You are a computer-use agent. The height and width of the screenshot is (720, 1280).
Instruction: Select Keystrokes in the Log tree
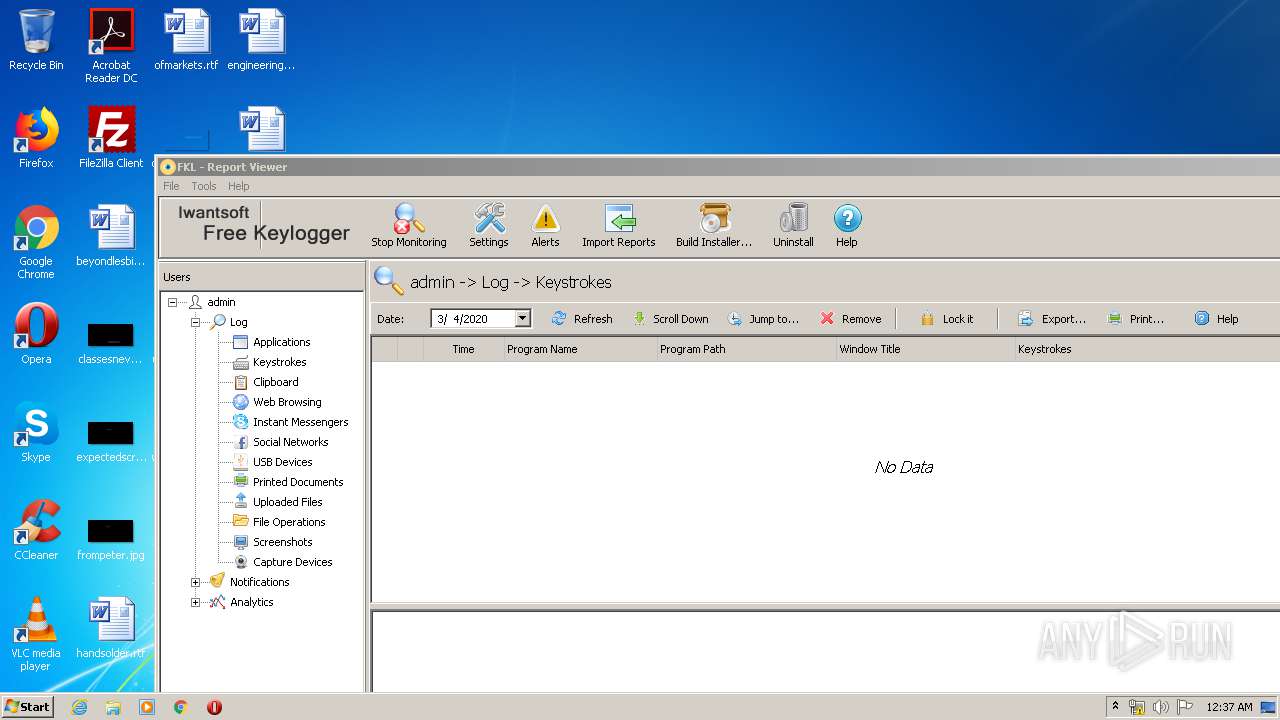point(279,362)
